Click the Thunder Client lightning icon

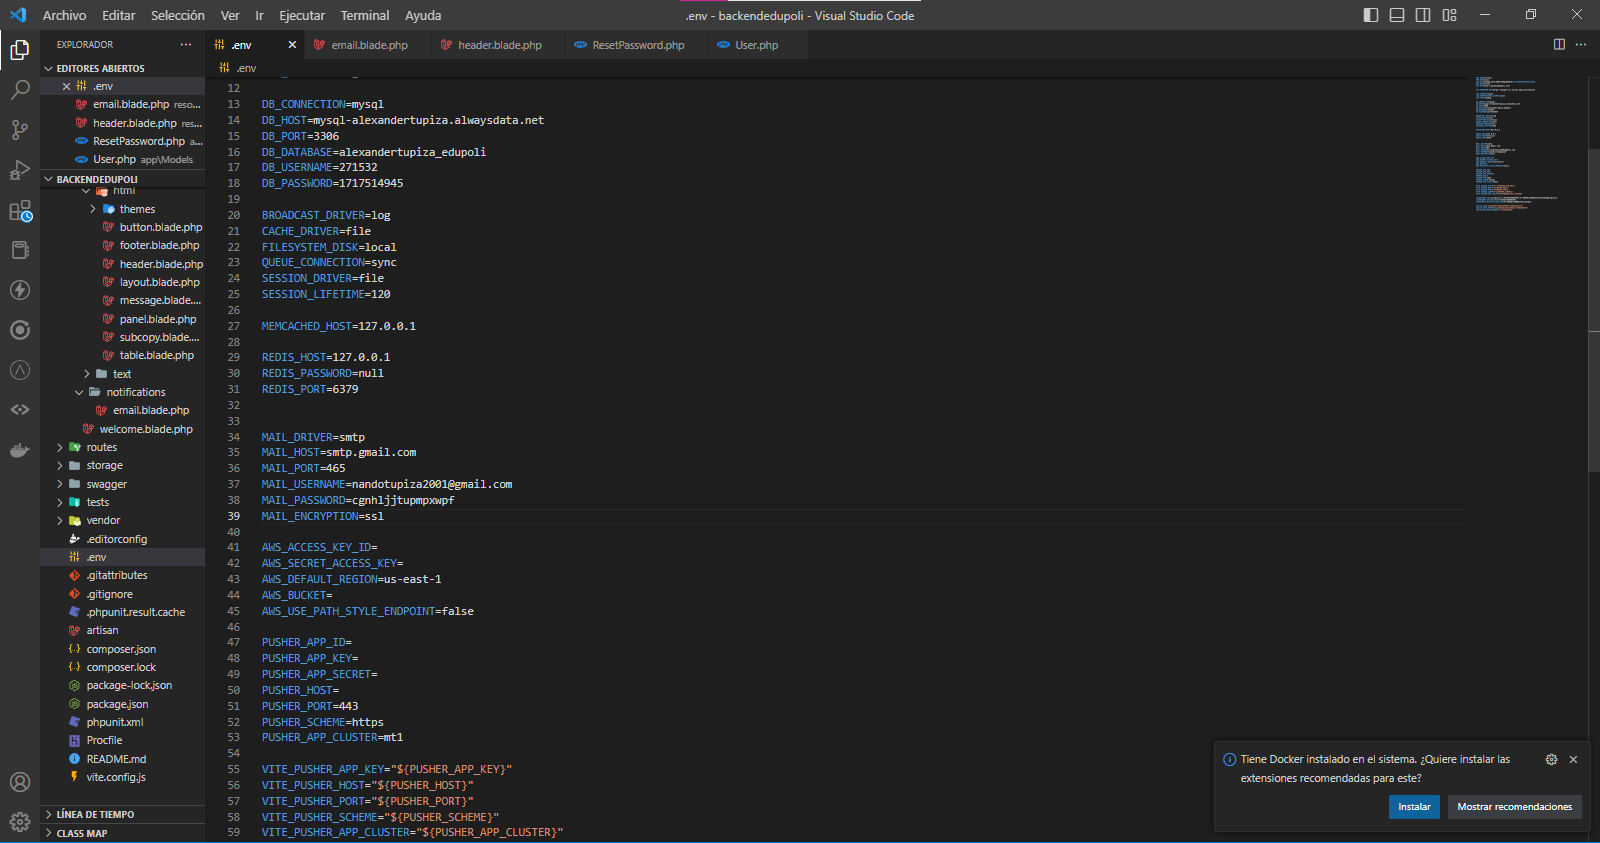(x=20, y=290)
